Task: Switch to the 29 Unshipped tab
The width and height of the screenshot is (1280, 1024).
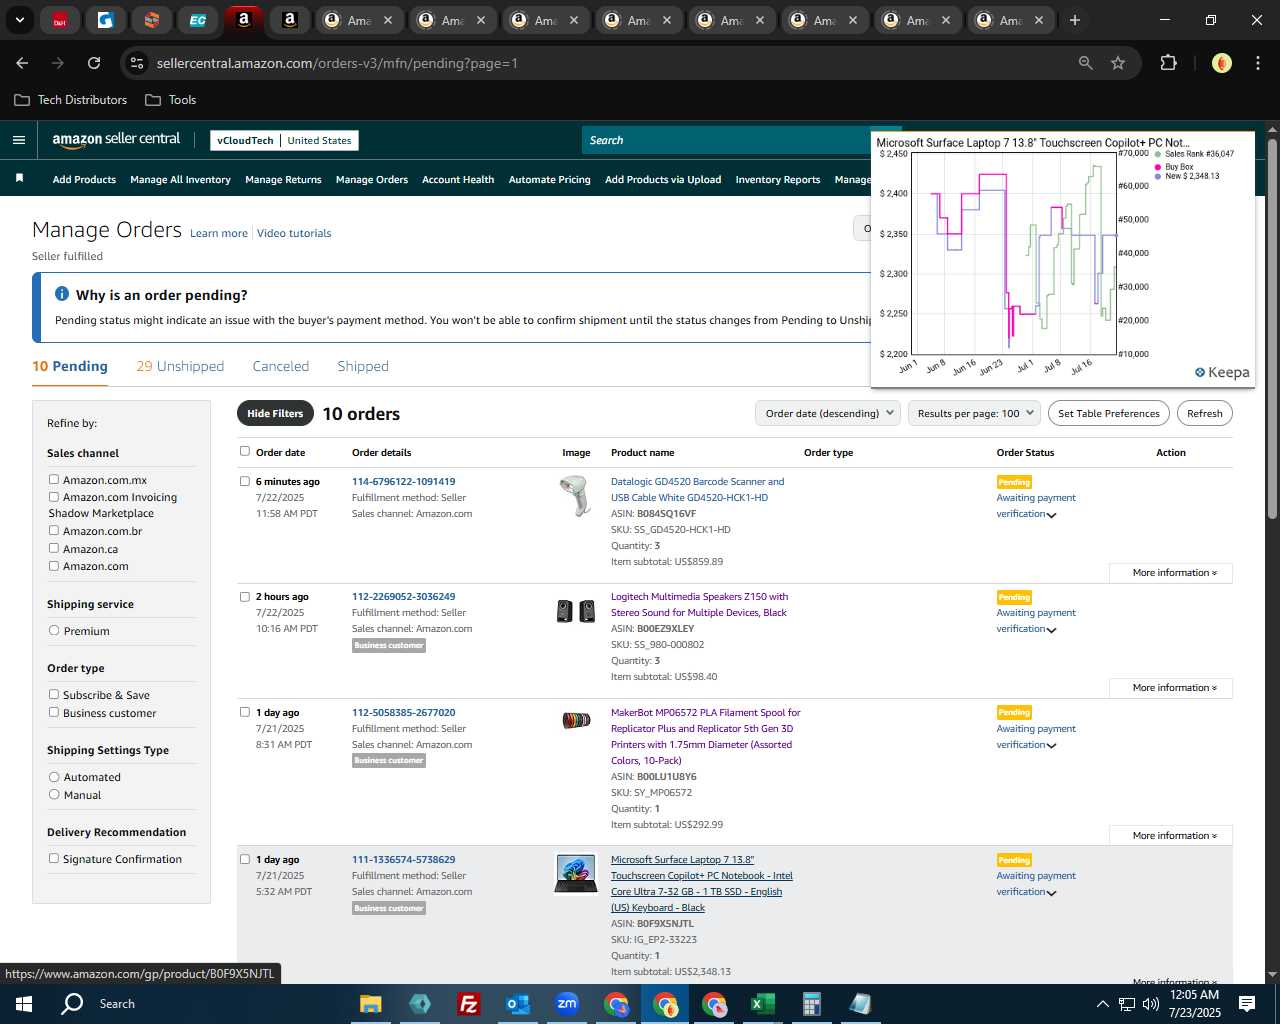Action: click(x=180, y=366)
